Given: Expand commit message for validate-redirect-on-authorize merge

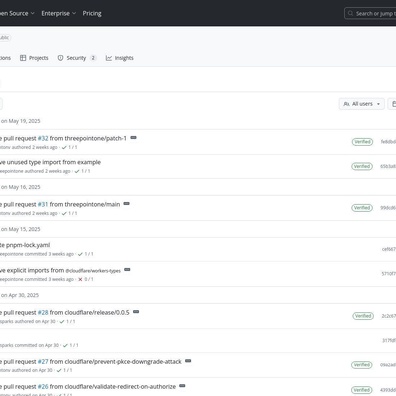Looking at the screenshot, I should pyautogui.click(x=182, y=386).
